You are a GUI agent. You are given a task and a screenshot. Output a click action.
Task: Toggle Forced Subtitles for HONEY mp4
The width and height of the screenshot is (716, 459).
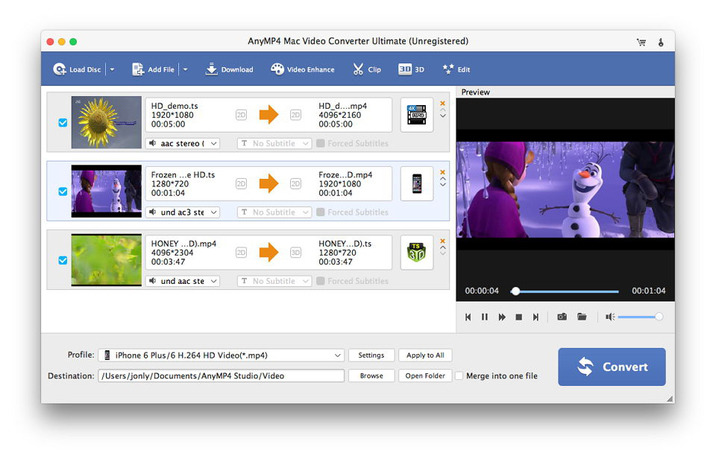(x=321, y=281)
